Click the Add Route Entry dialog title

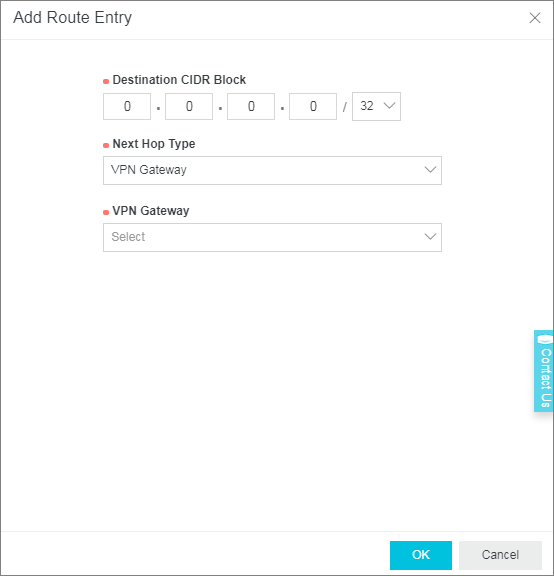[72, 18]
